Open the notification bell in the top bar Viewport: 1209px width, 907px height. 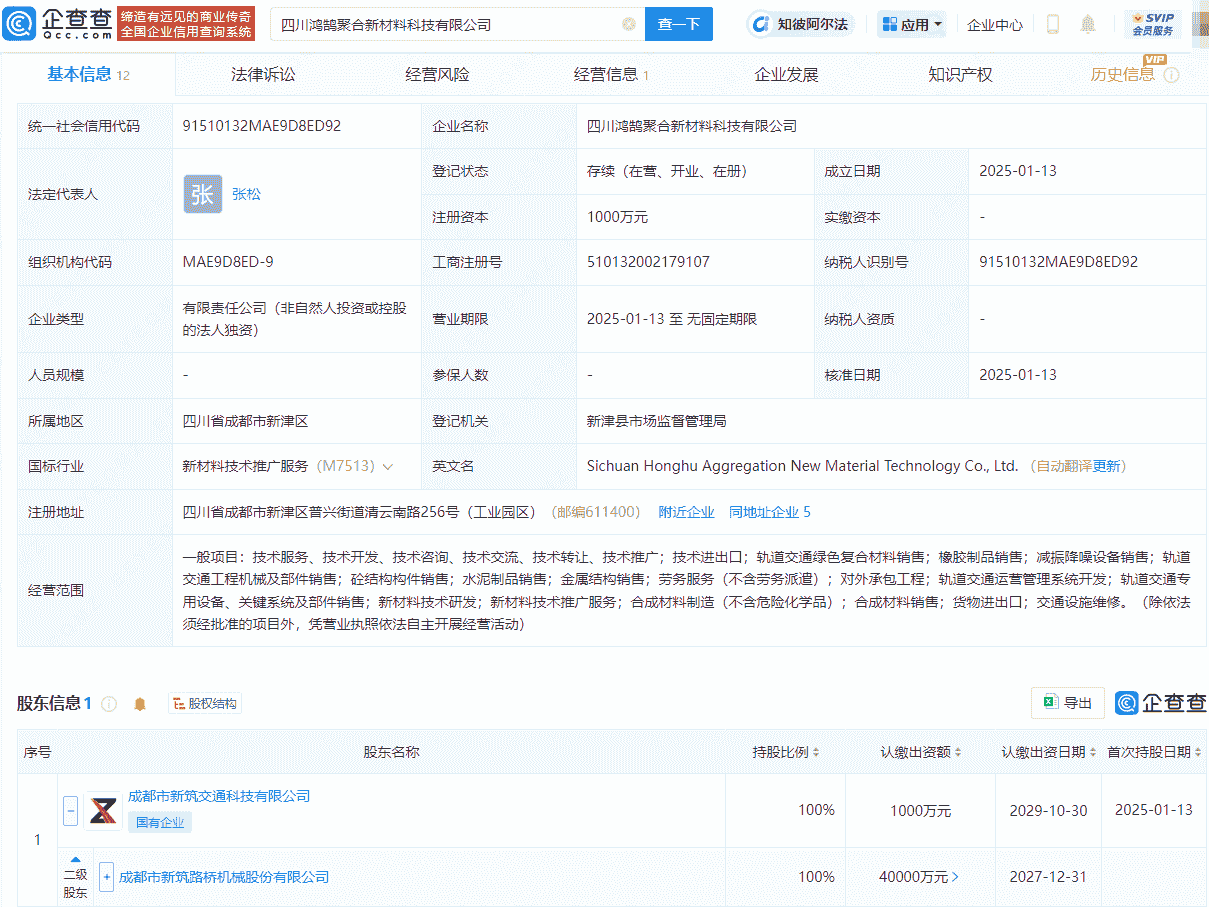point(1086,23)
